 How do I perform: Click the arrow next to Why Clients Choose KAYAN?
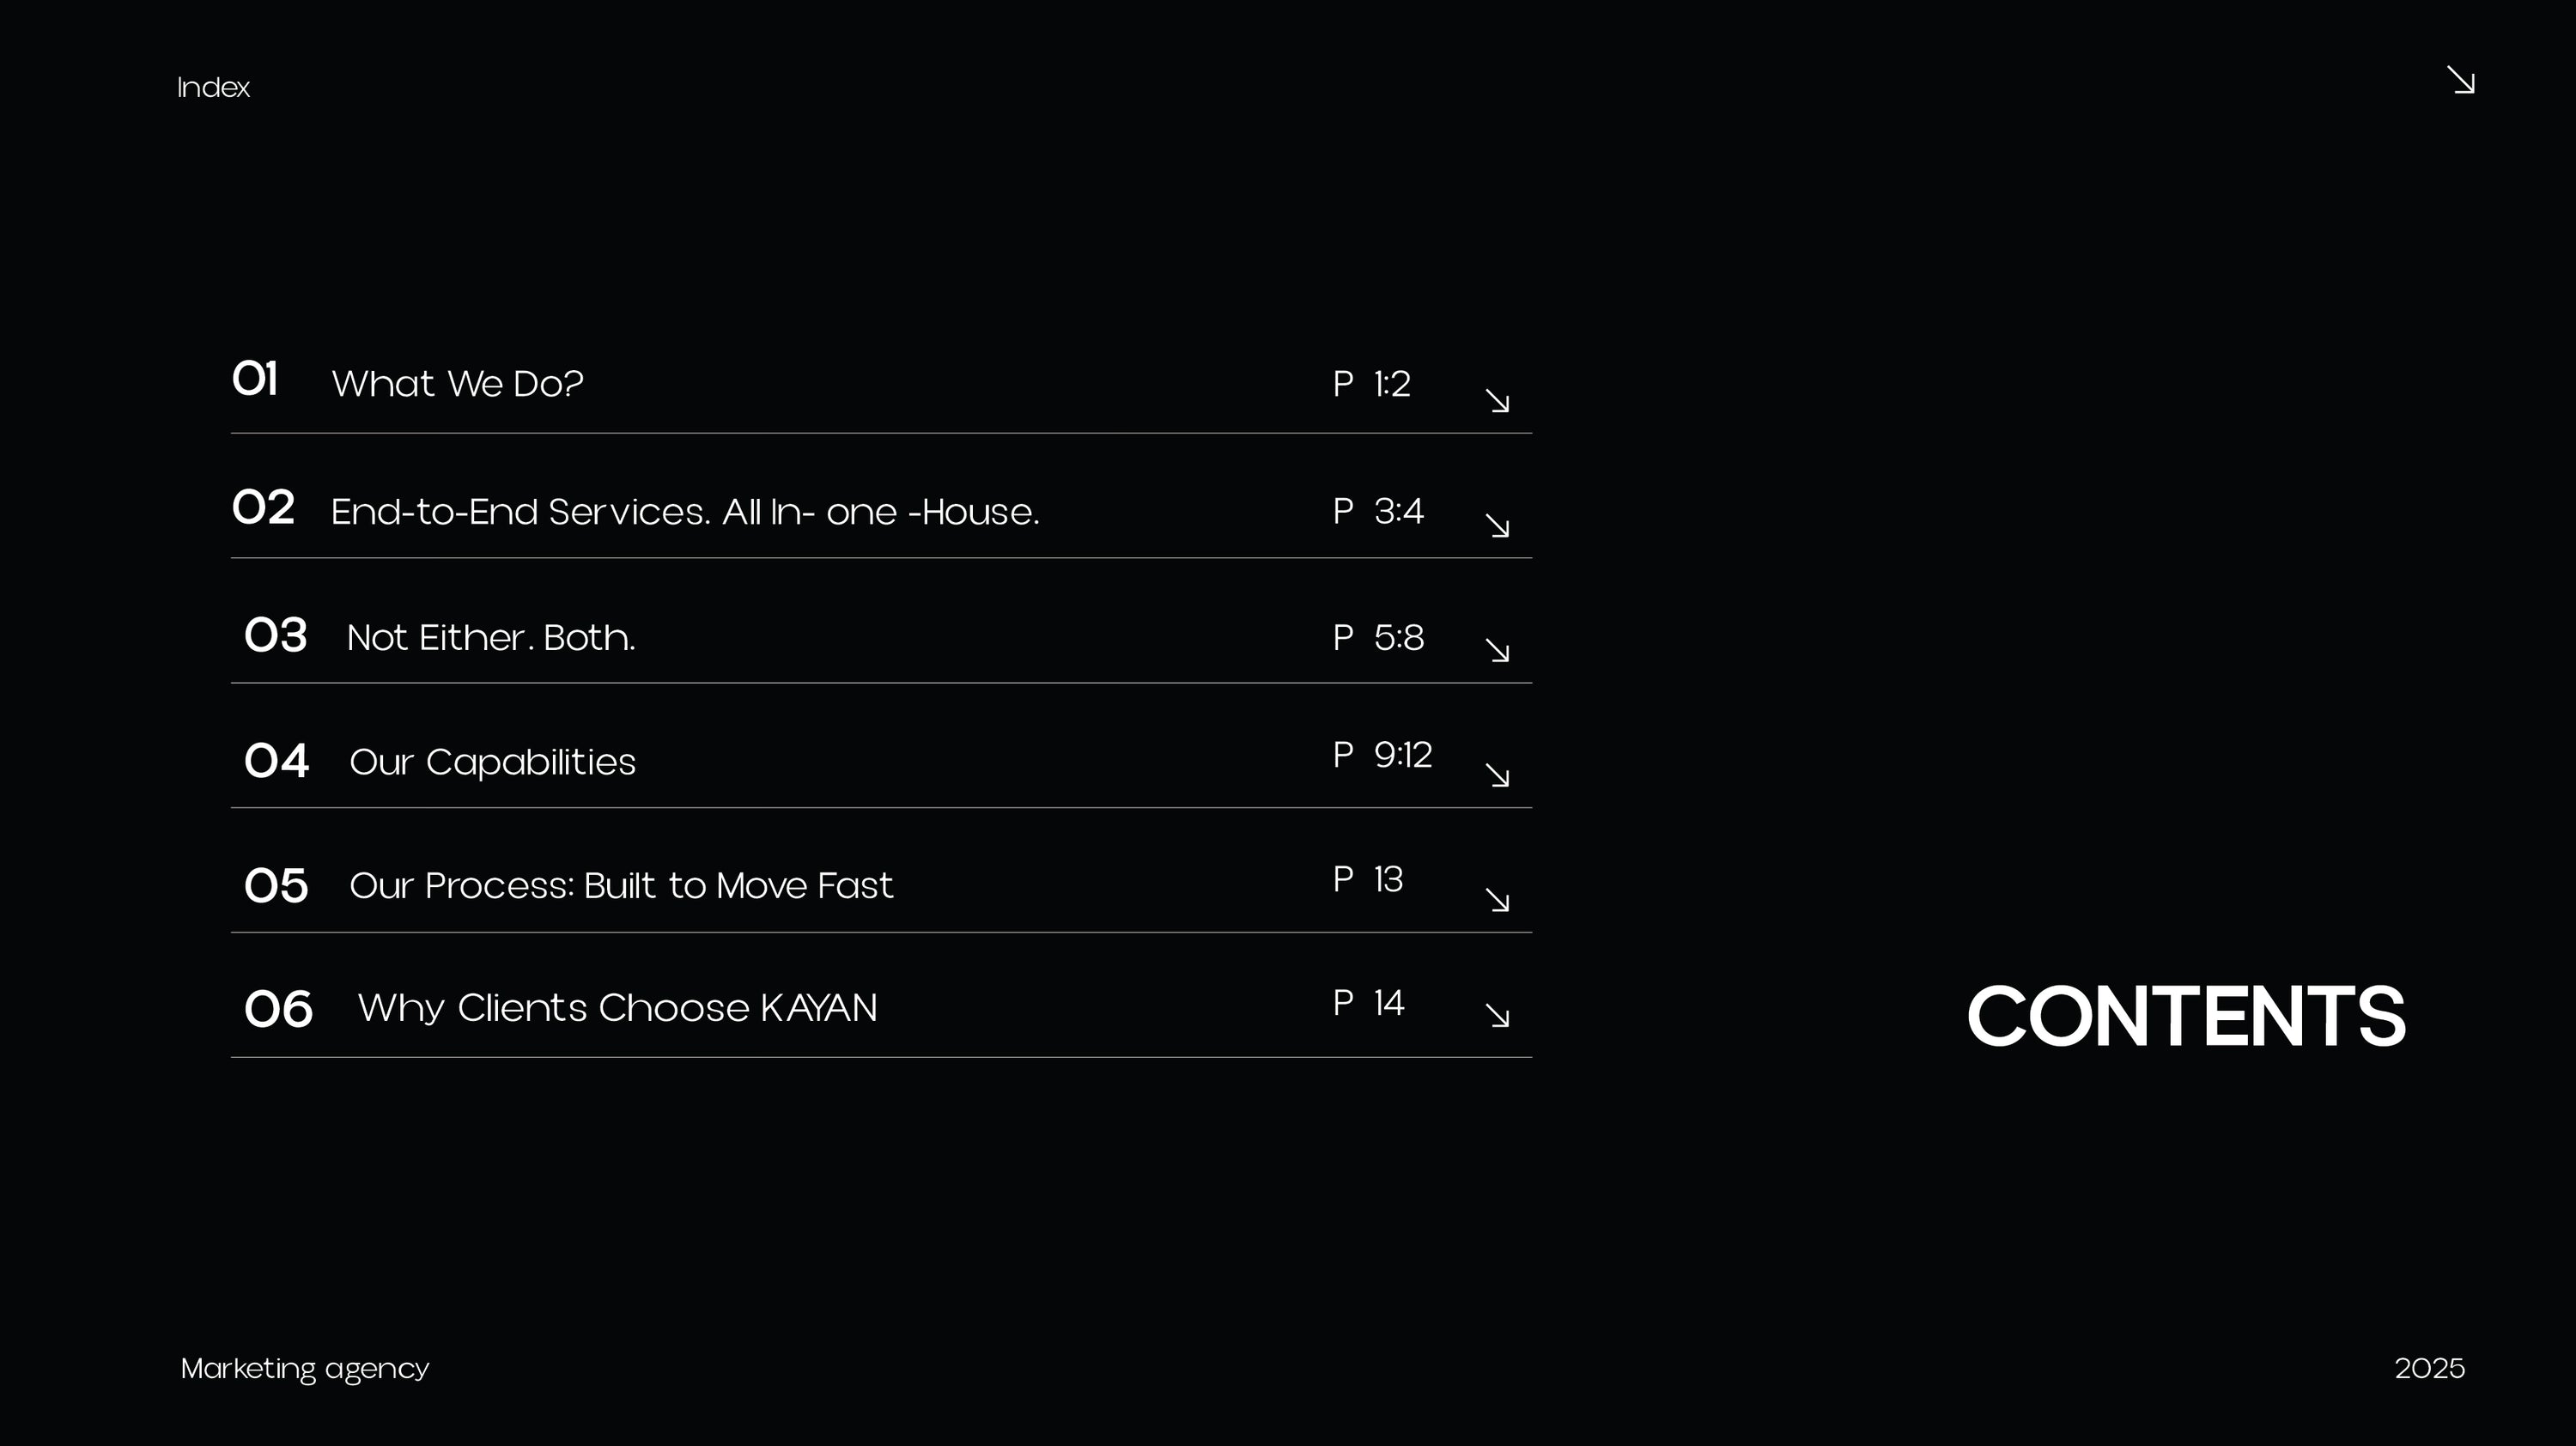coord(1497,1015)
